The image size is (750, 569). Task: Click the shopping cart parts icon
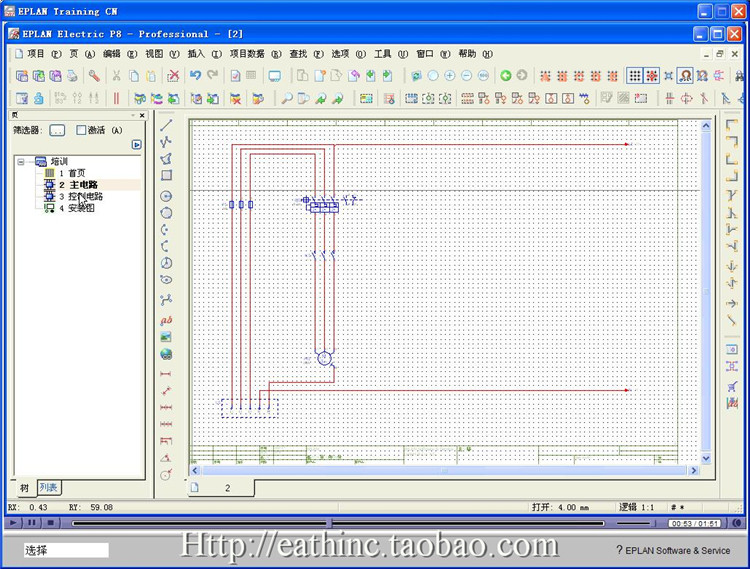731,386
